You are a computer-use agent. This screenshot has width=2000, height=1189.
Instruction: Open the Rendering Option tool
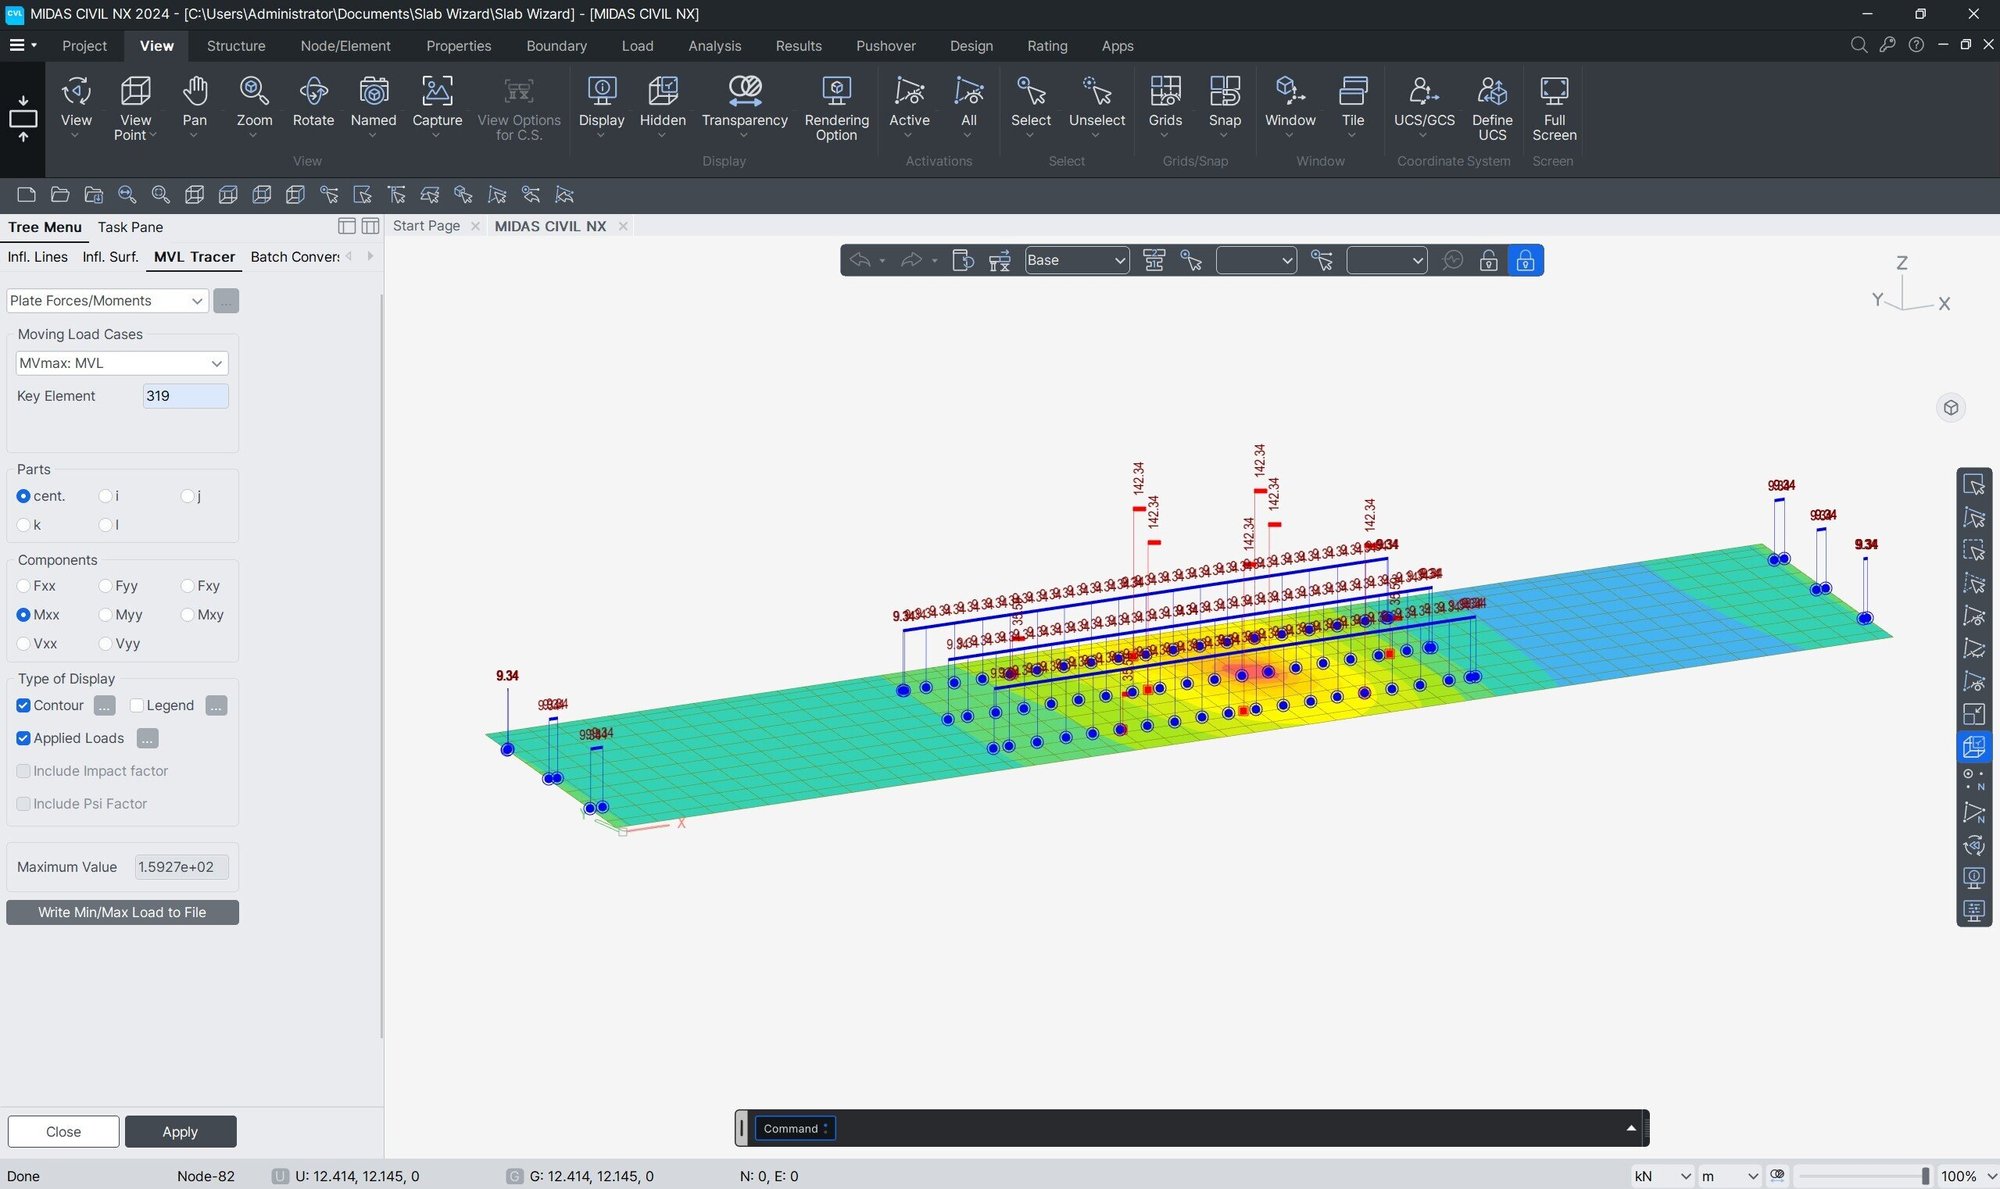click(836, 107)
